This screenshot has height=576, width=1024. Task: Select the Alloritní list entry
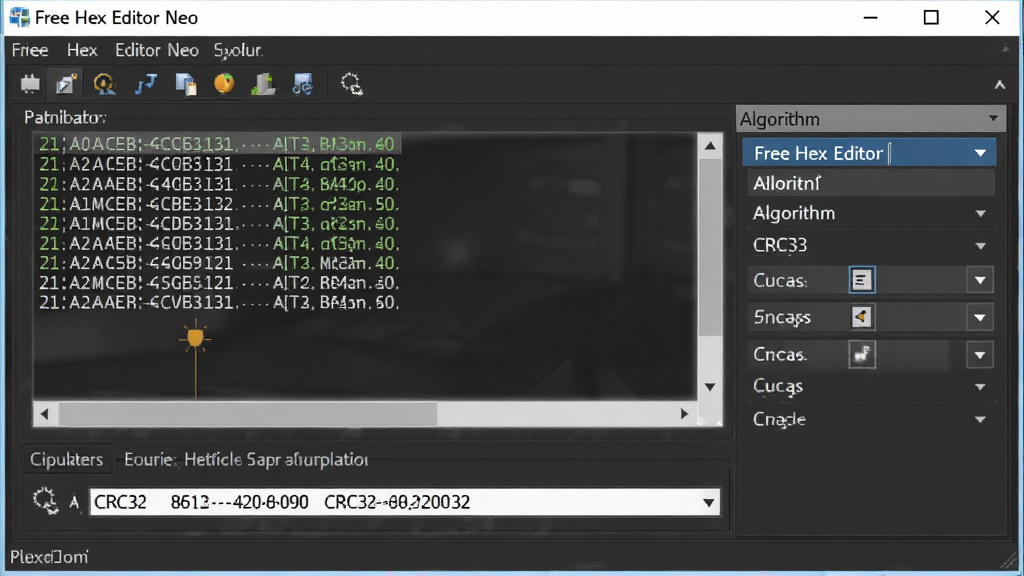pyautogui.click(x=871, y=183)
